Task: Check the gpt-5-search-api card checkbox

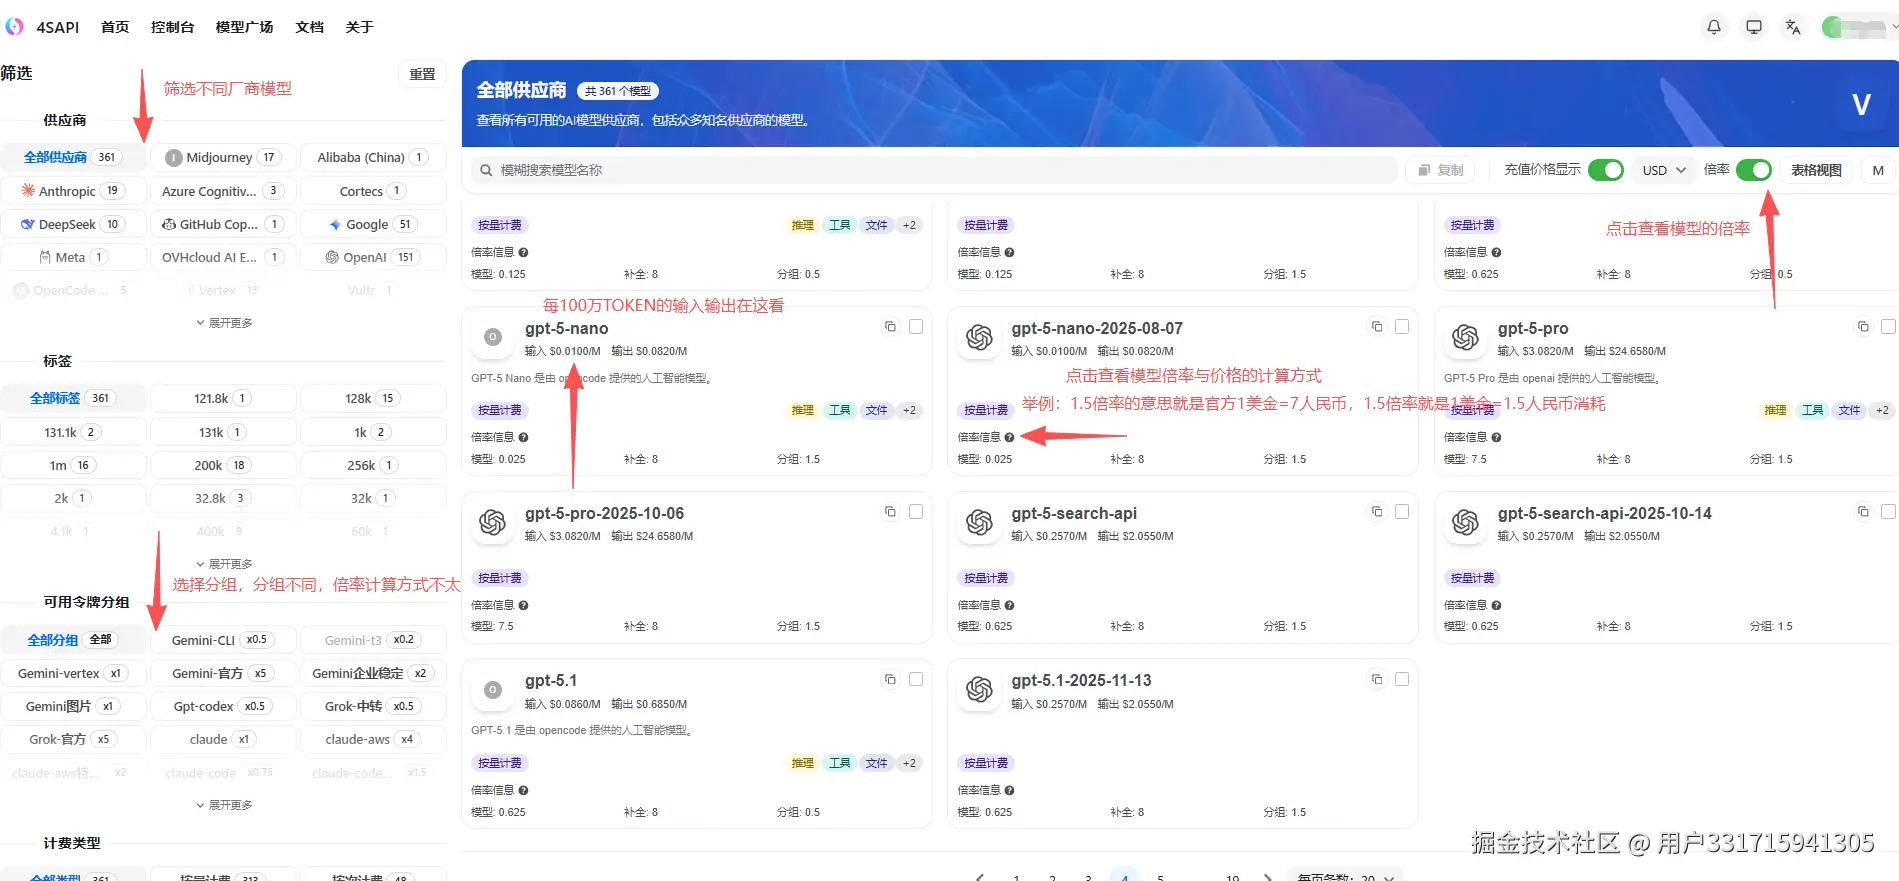Action: 1402,512
